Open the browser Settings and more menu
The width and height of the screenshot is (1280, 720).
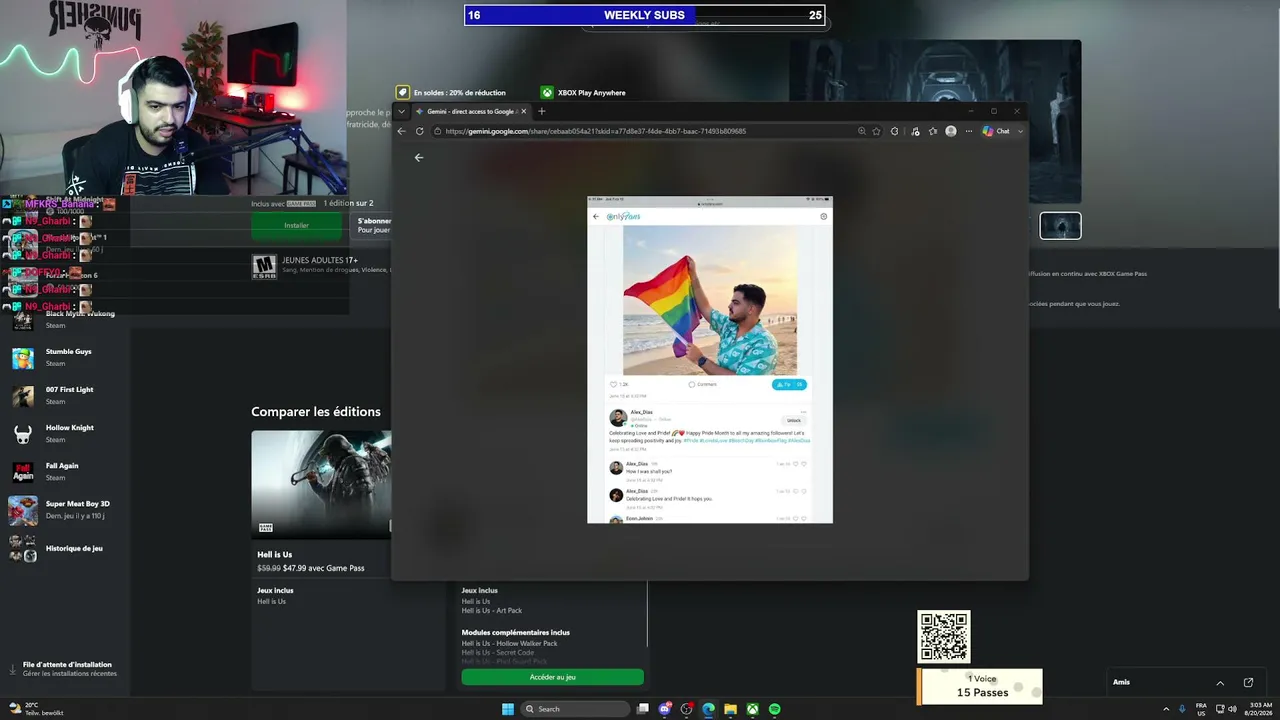pyautogui.click(x=969, y=131)
